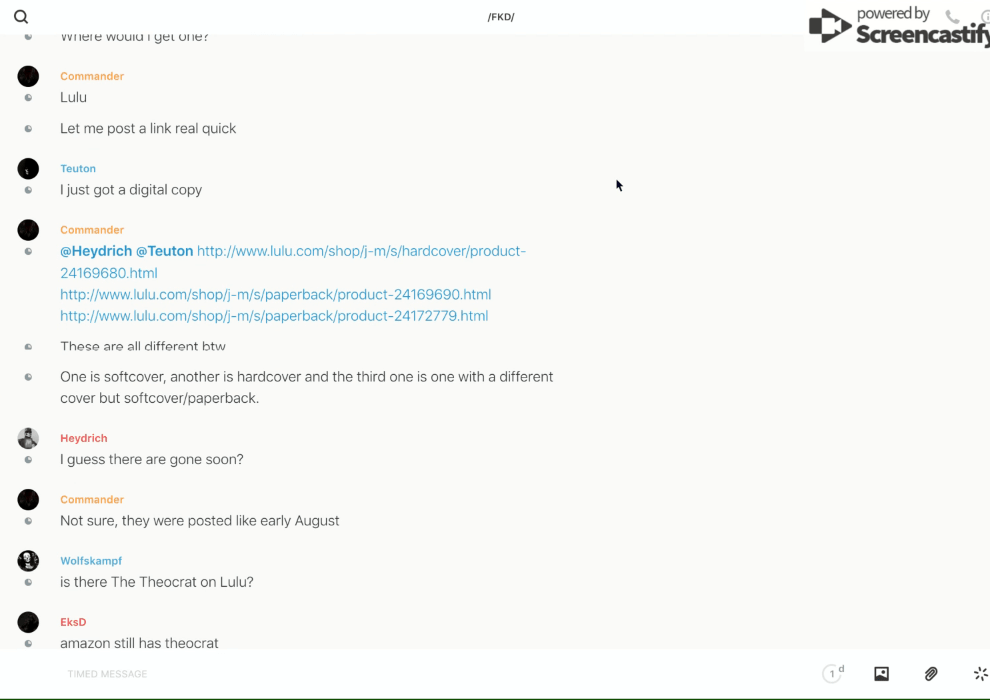Click Teuton's avatar picture
The height and width of the screenshot is (700, 990).
(x=28, y=169)
